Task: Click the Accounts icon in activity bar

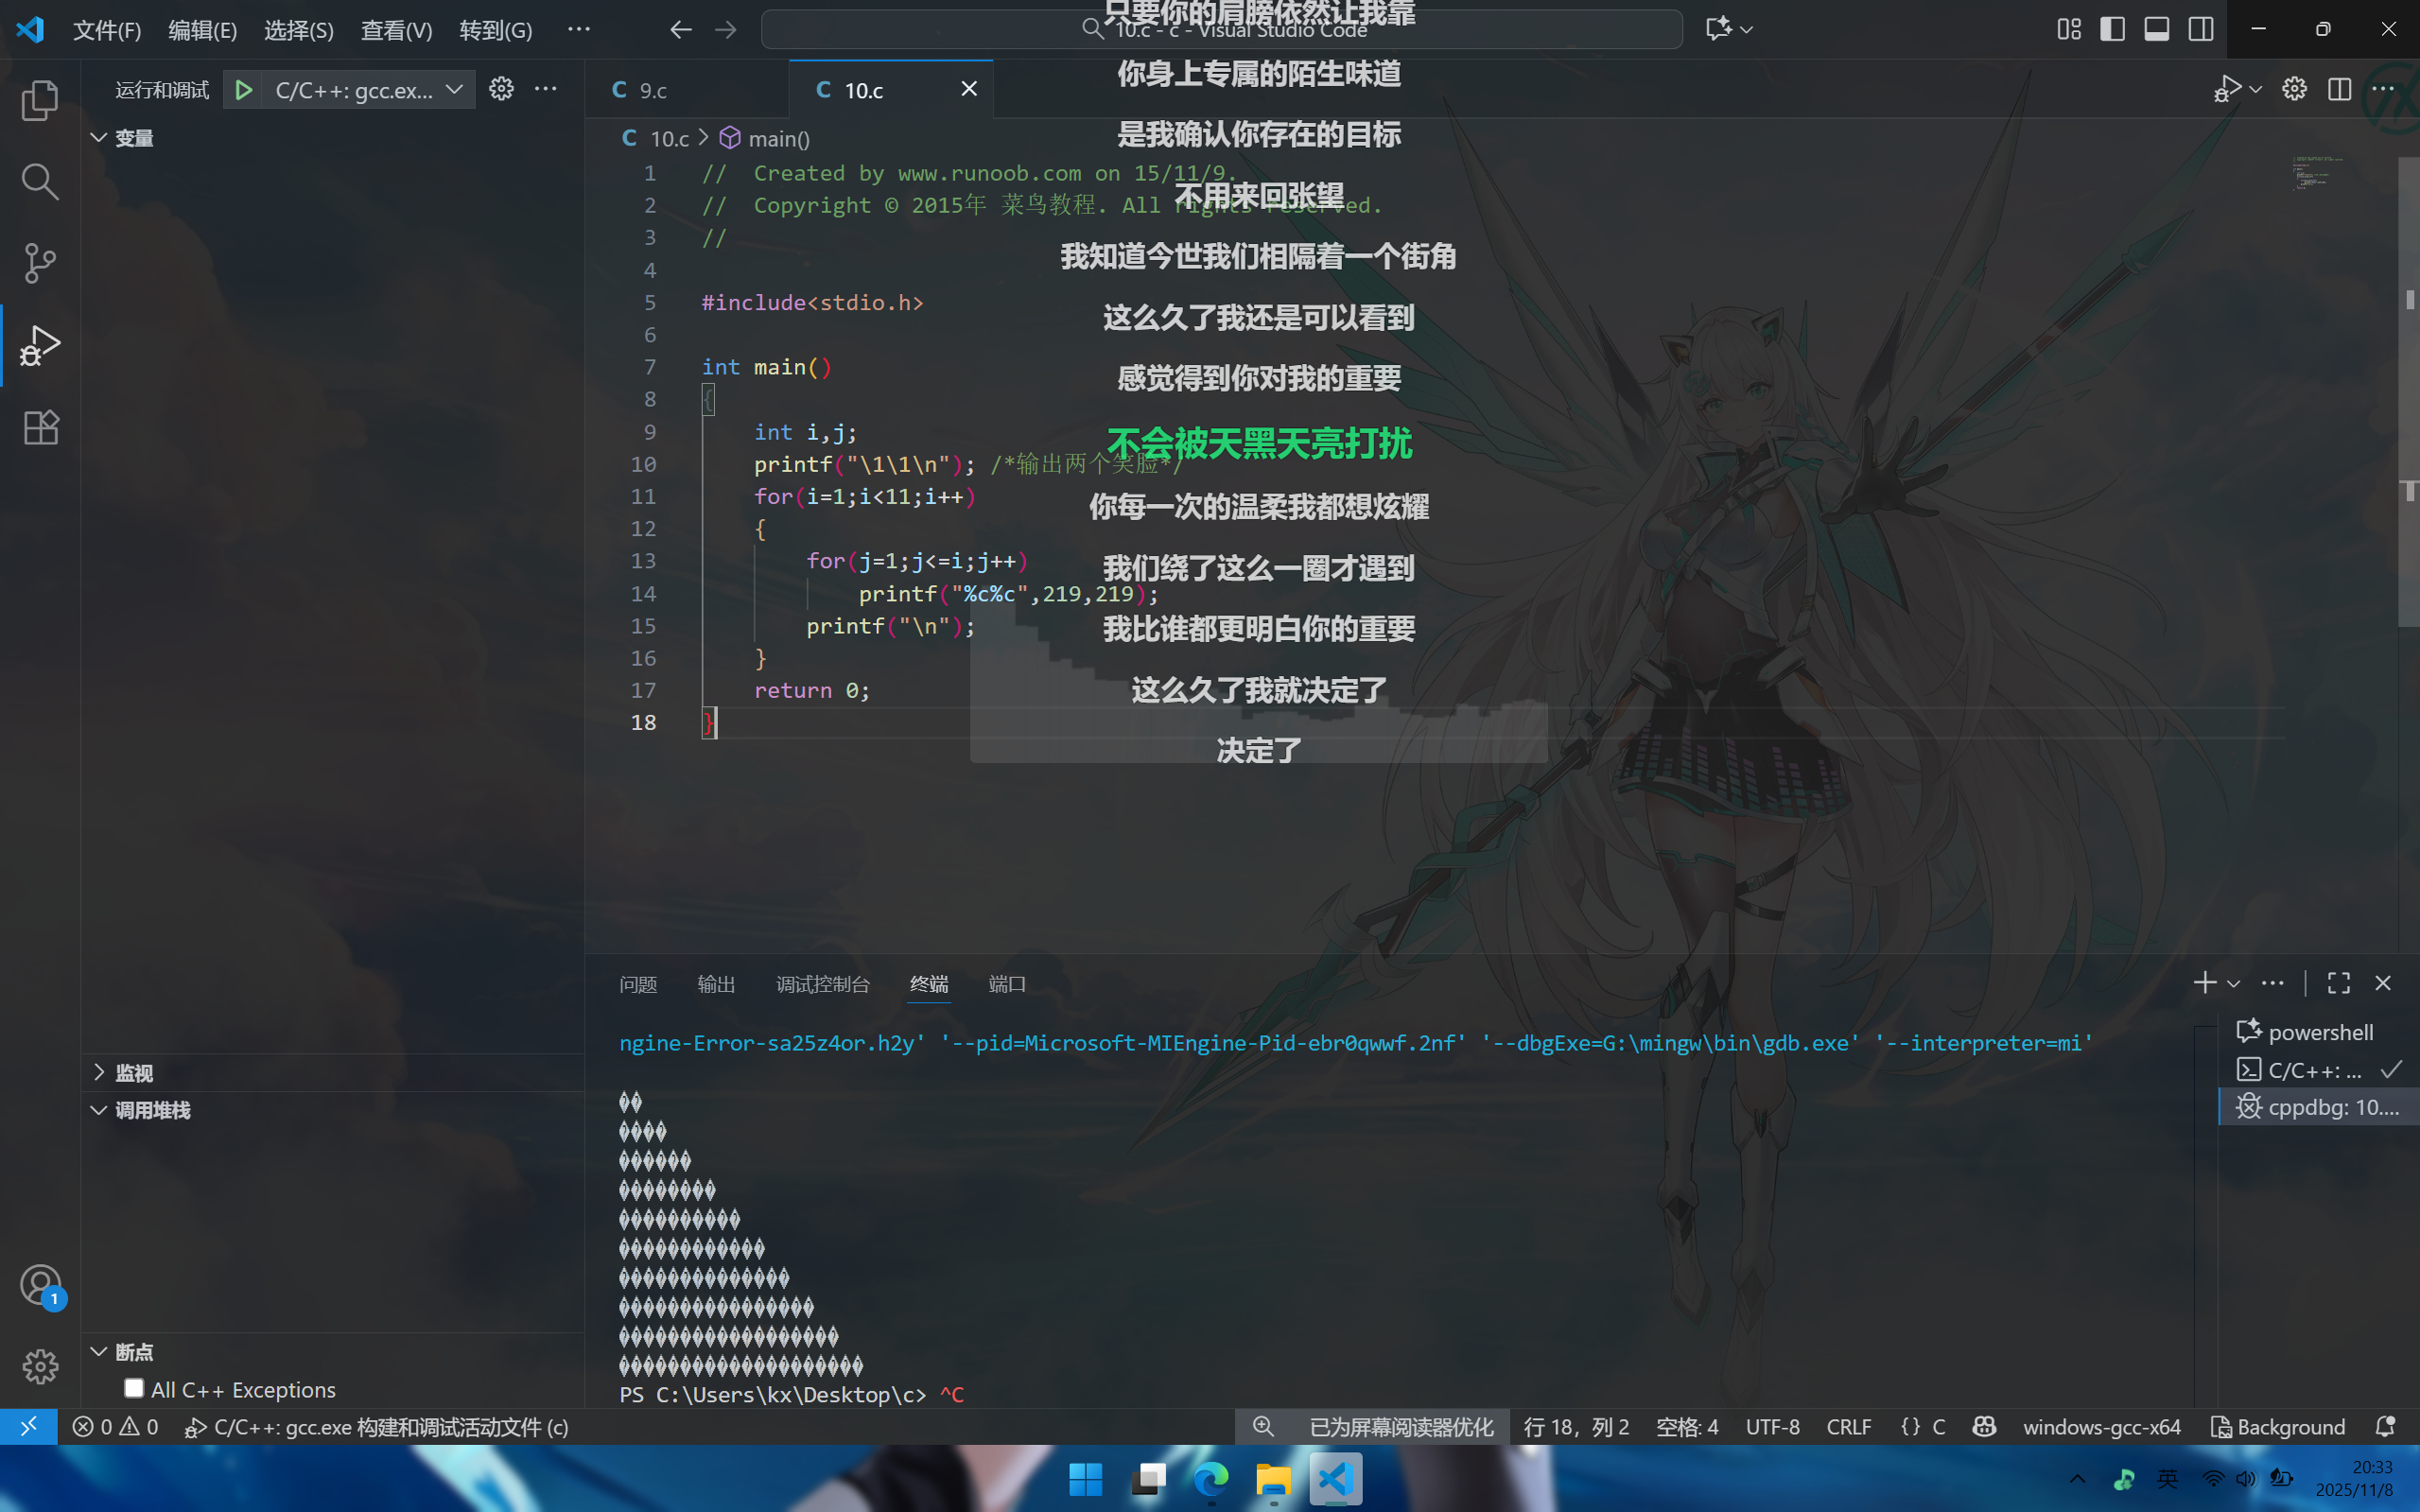Action: pos(40,1285)
